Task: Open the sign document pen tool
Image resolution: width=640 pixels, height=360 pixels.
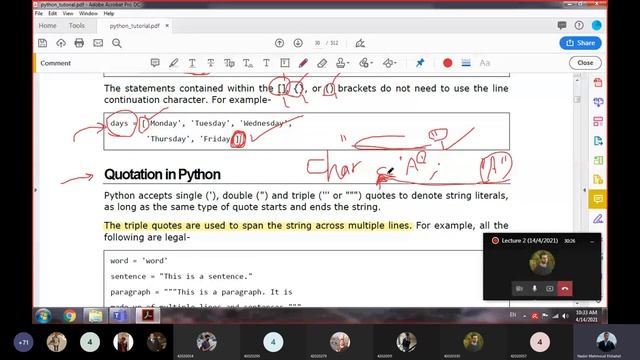Action: pyautogui.click(x=360, y=43)
